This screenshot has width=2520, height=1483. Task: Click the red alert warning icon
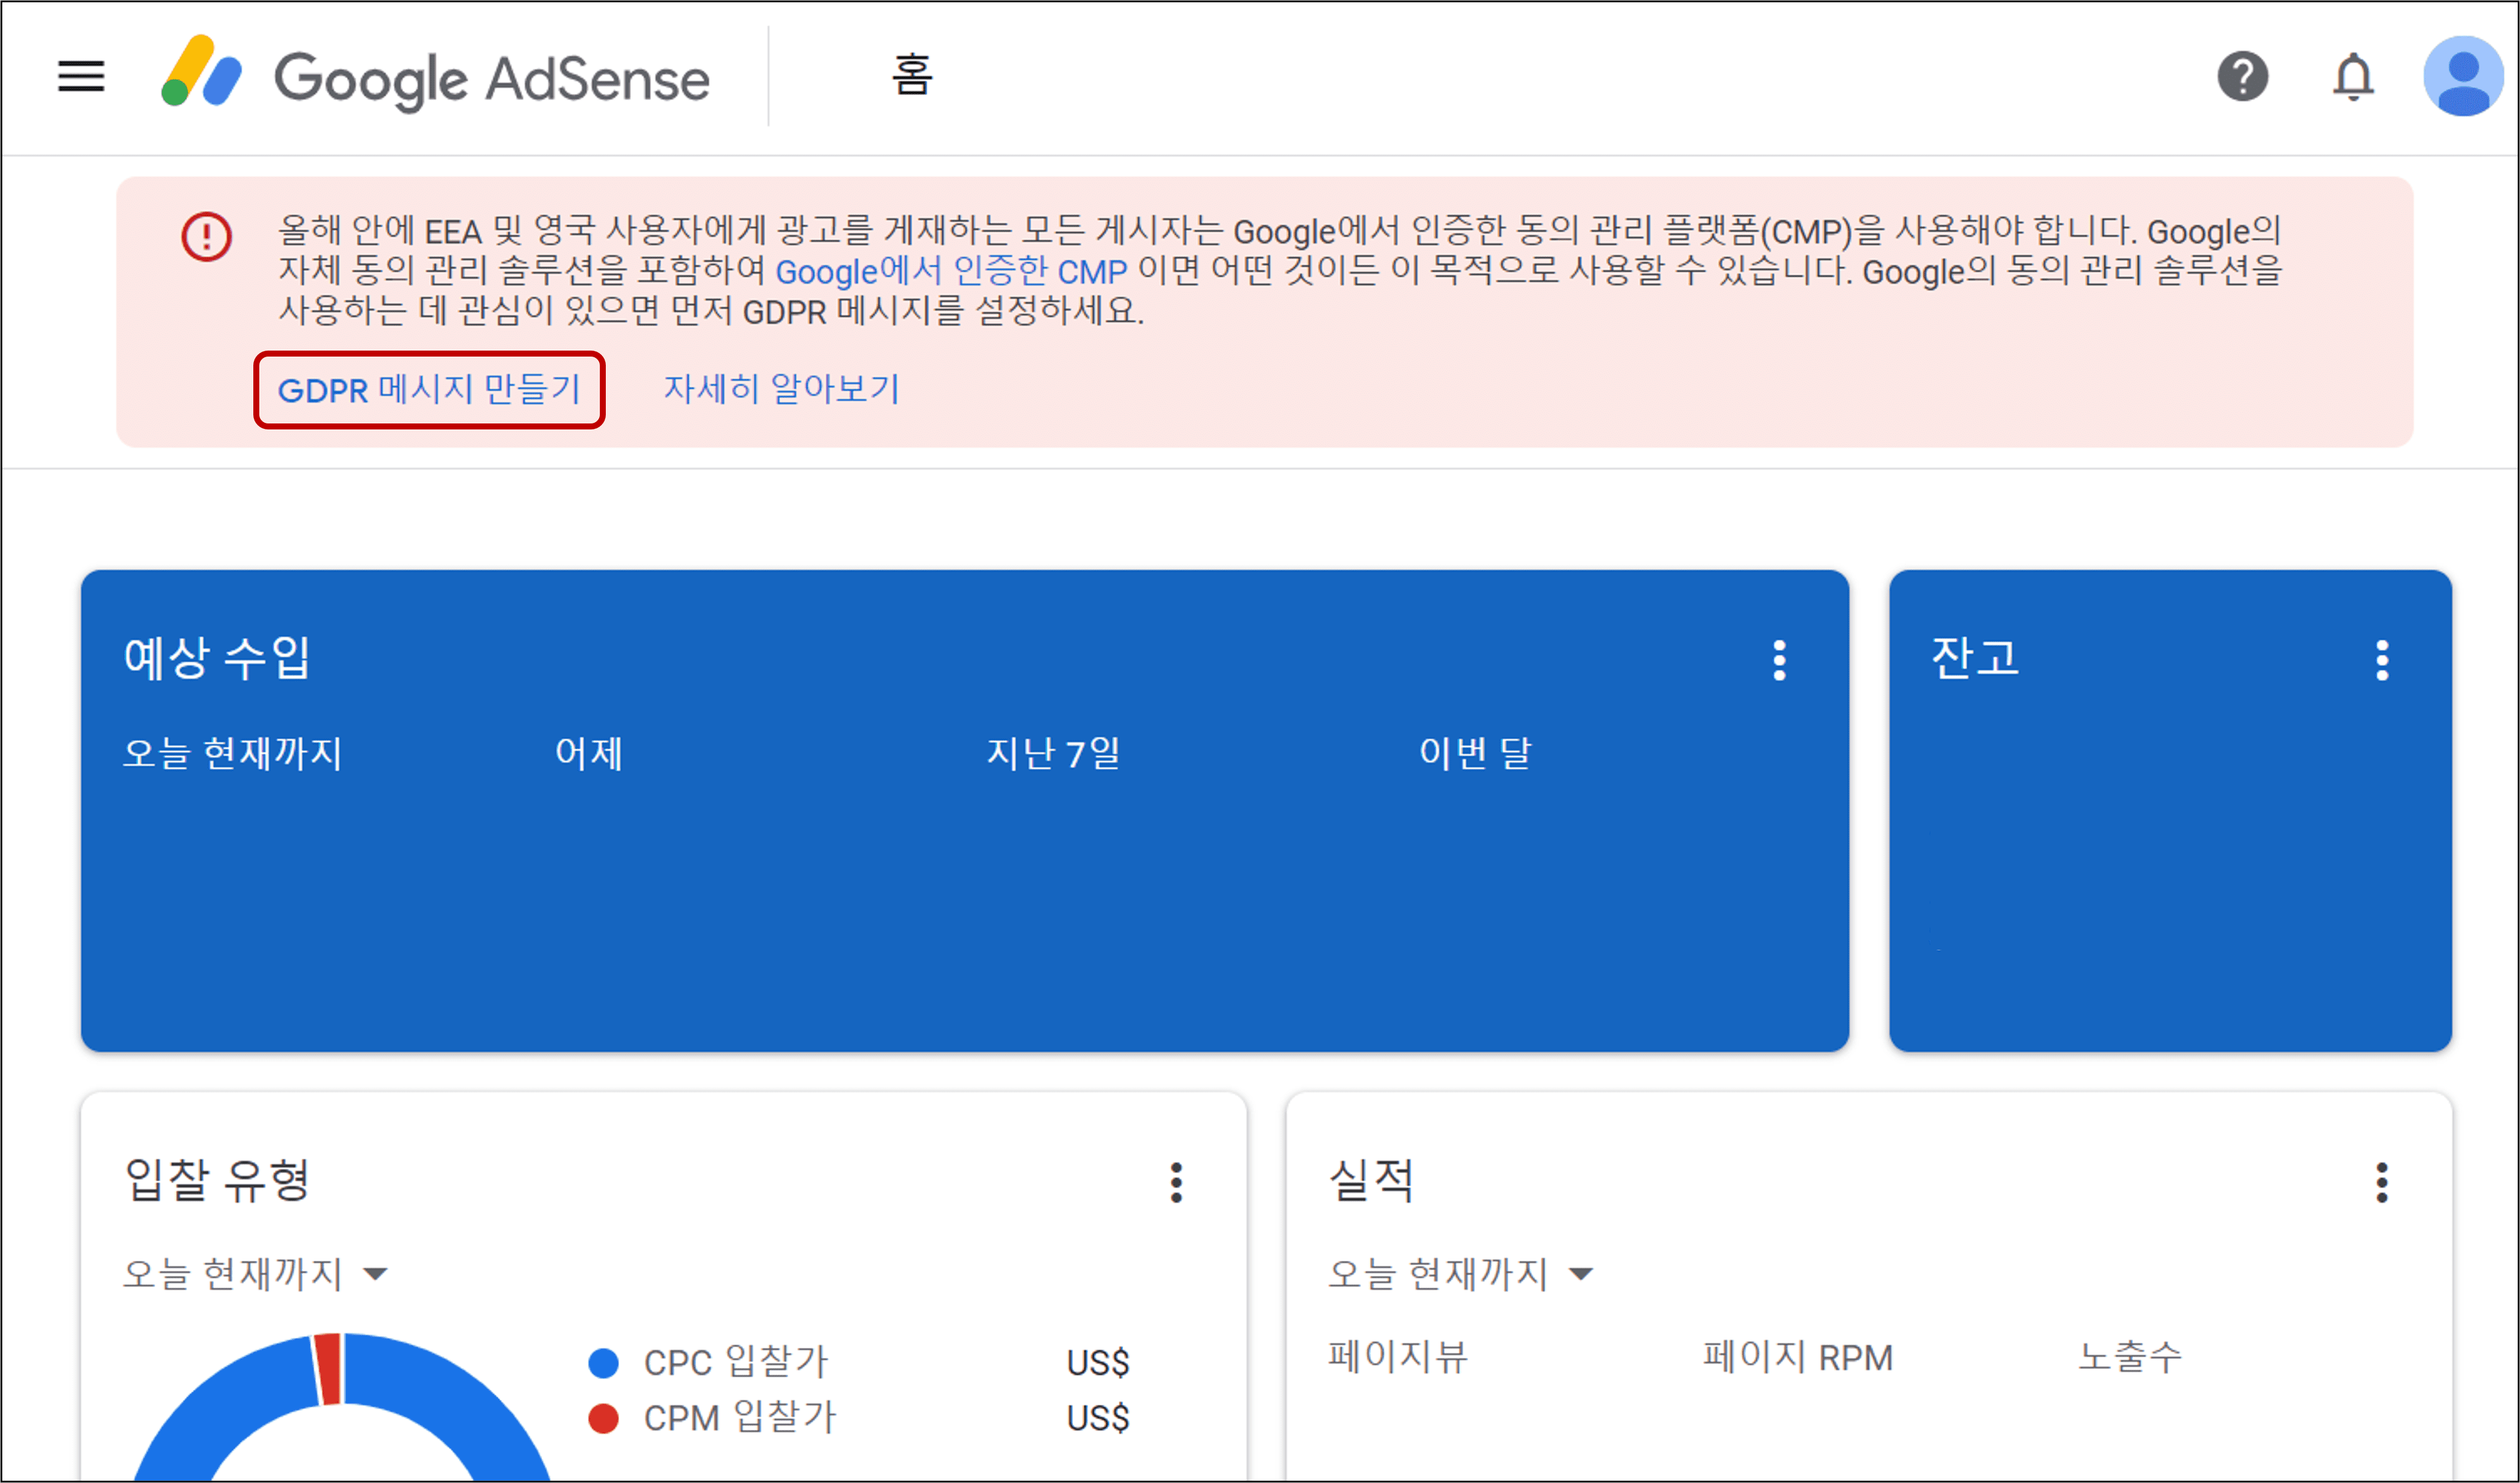coord(207,237)
